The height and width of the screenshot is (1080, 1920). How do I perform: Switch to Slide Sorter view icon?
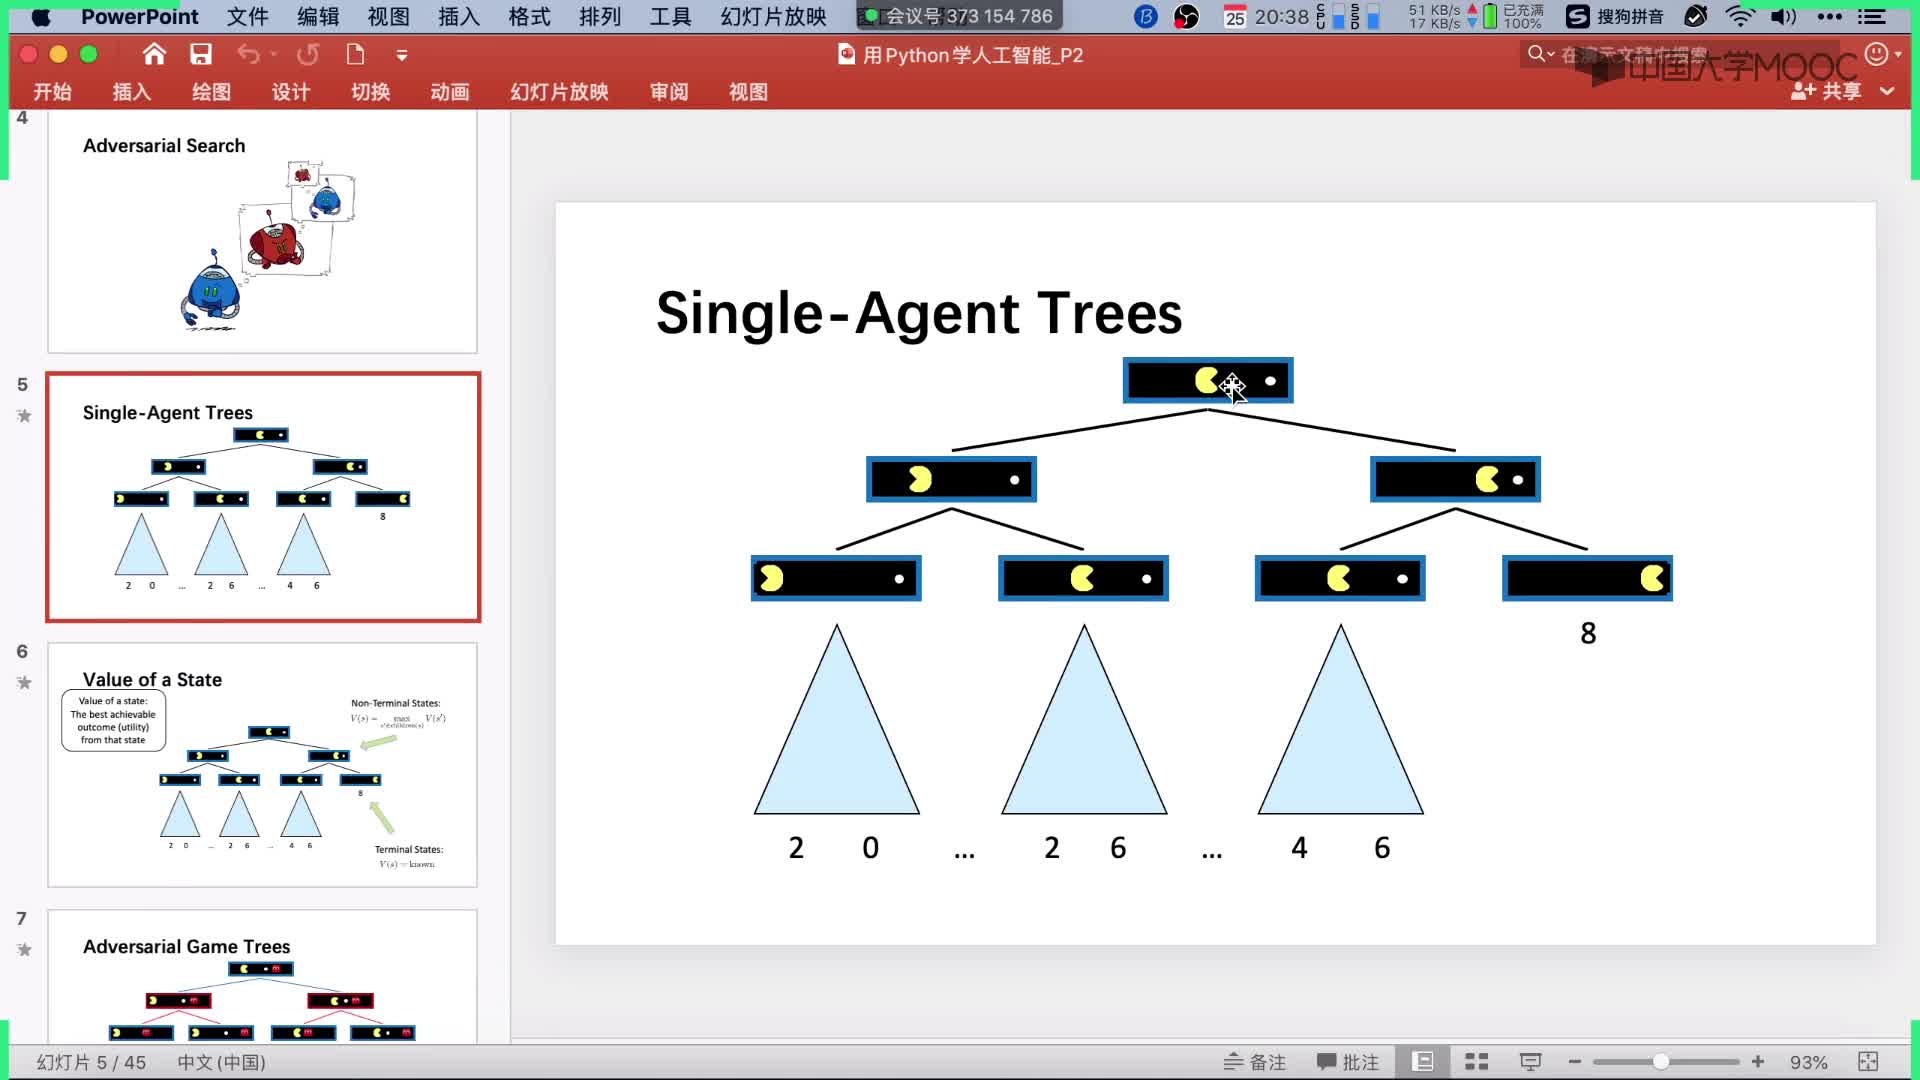[1477, 1062]
